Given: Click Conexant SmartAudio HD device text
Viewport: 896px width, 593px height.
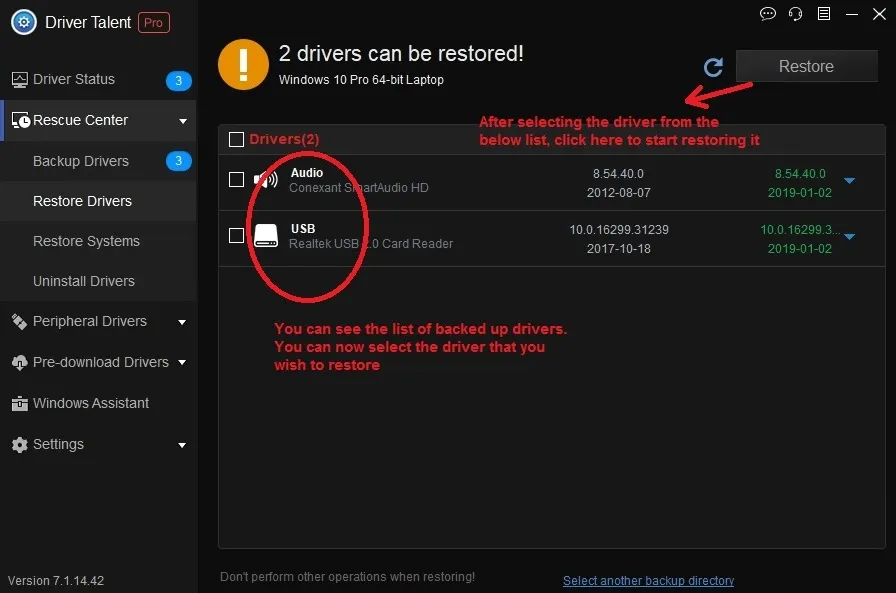Looking at the screenshot, I should (x=359, y=188).
